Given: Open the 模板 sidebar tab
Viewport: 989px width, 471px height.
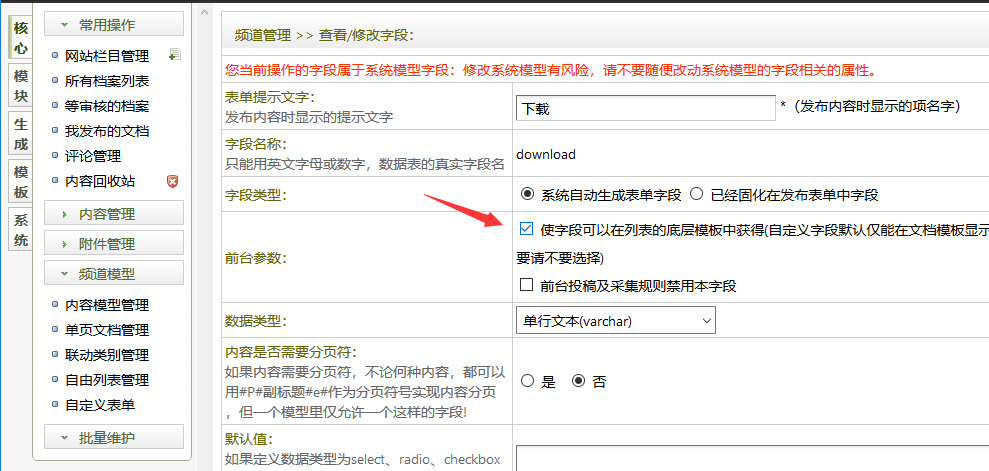Looking at the screenshot, I should coord(21,181).
